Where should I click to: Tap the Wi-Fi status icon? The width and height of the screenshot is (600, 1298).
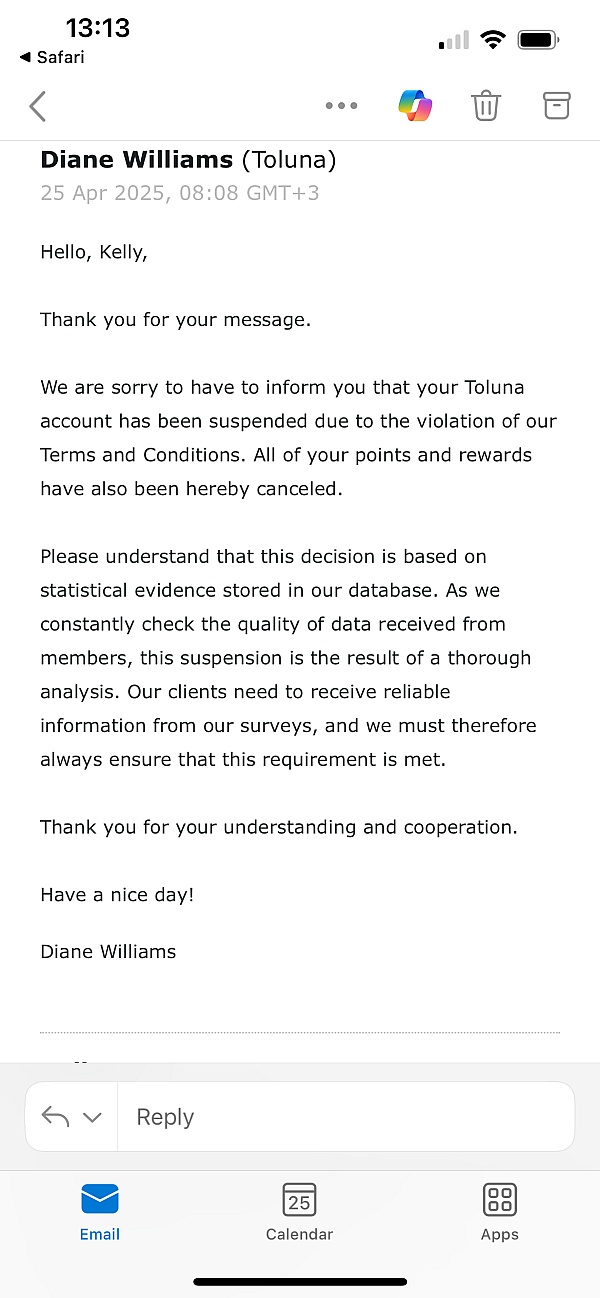tap(493, 40)
